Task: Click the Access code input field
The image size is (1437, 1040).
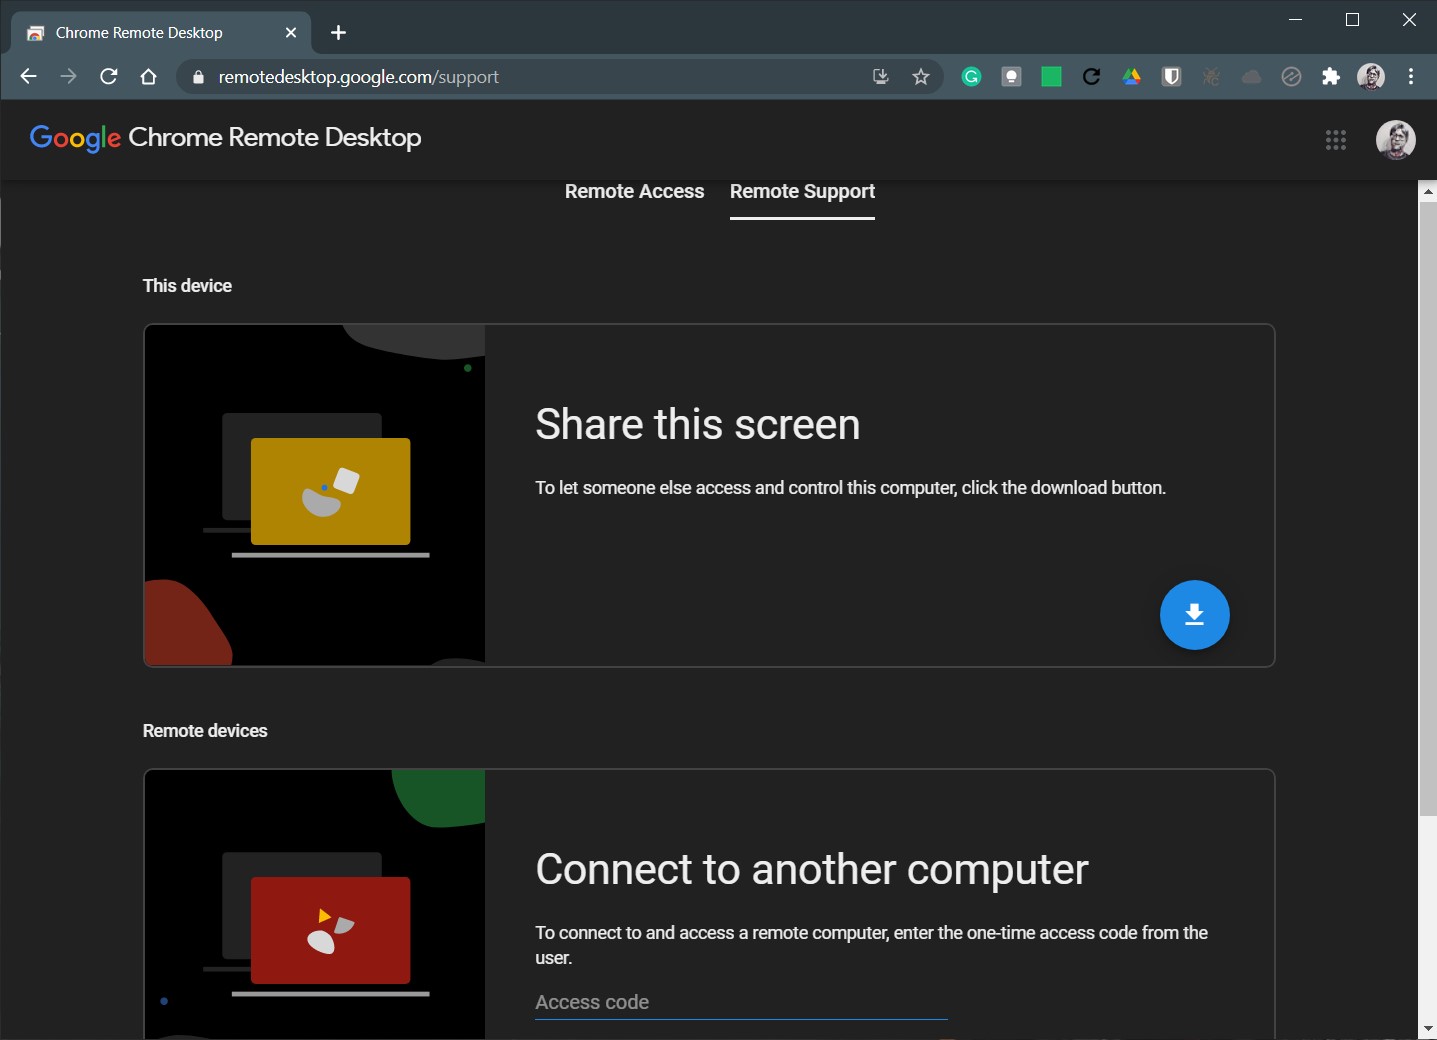Action: click(x=740, y=1002)
